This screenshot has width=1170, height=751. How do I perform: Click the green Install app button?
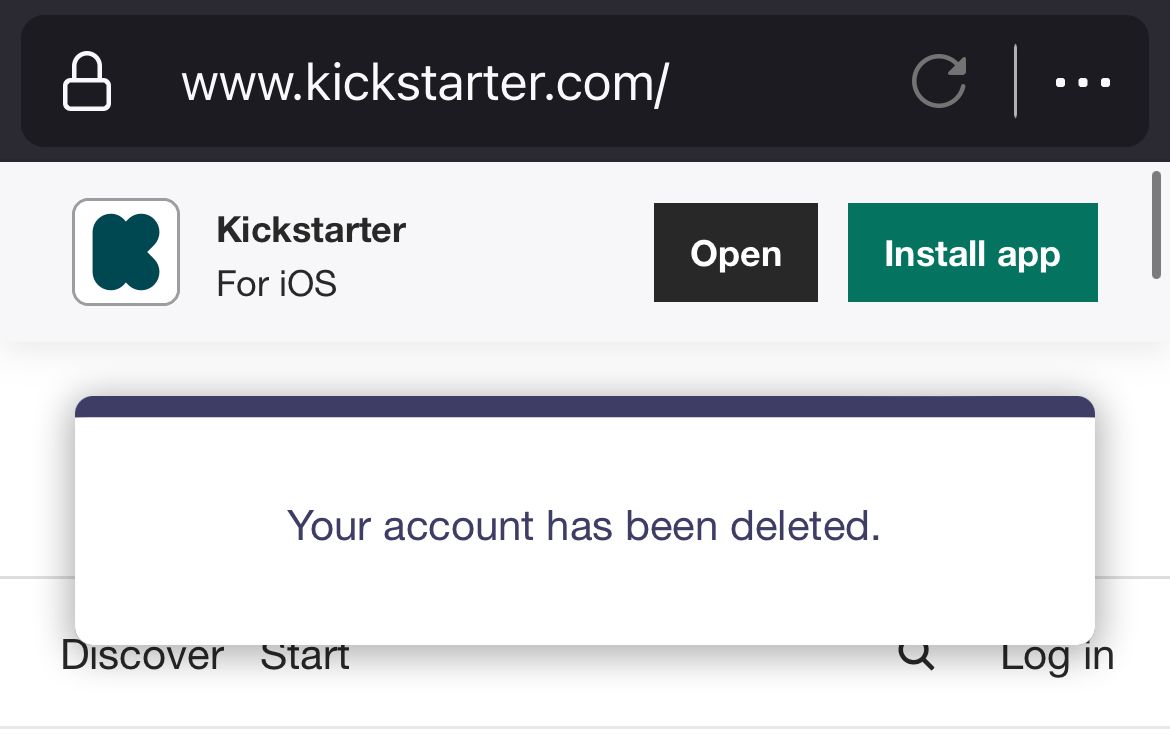(972, 253)
